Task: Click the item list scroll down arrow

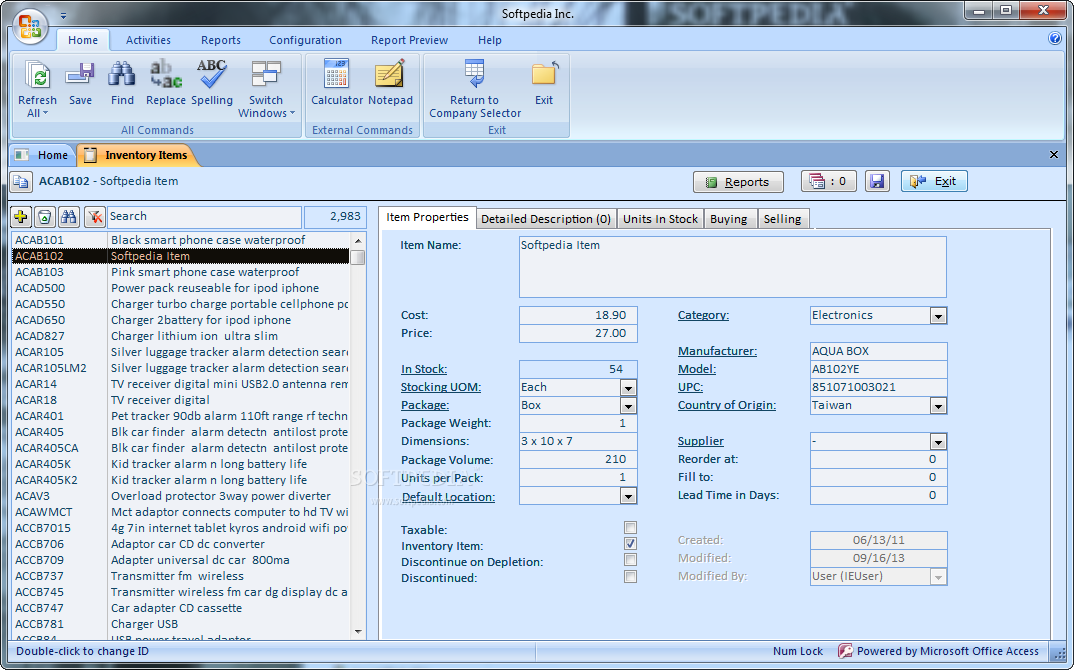Action: [358, 632]
